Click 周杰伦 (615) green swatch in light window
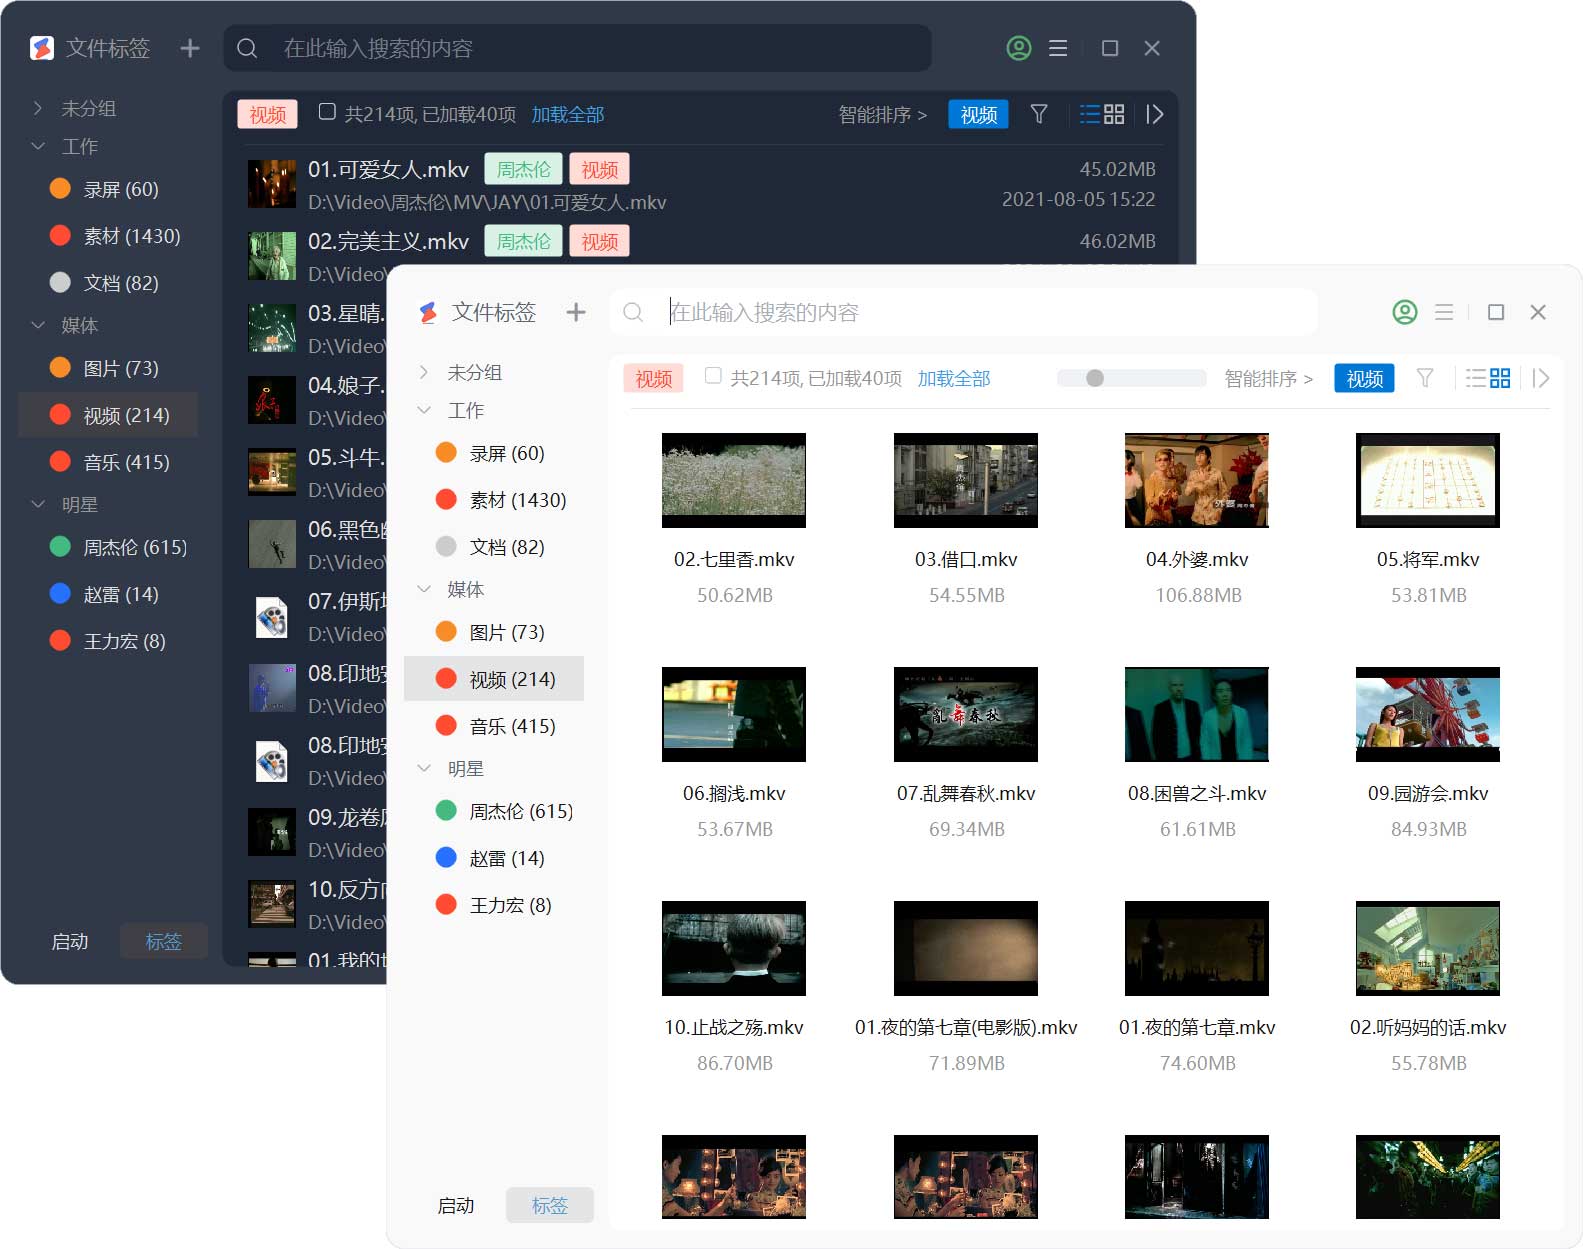Screen dimensions: 1583x1249 446,810
